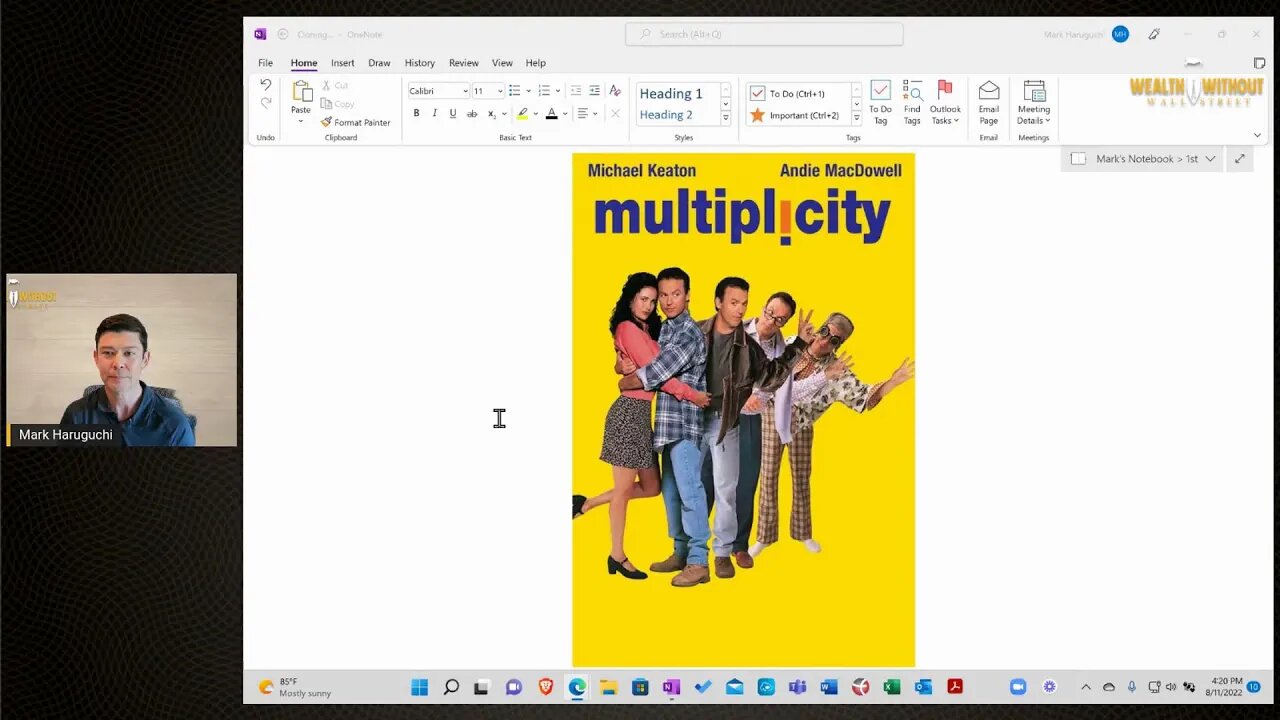Open File Explorer from taskbar
Screen dimensions: 1280x720
[x=608, y=687]
